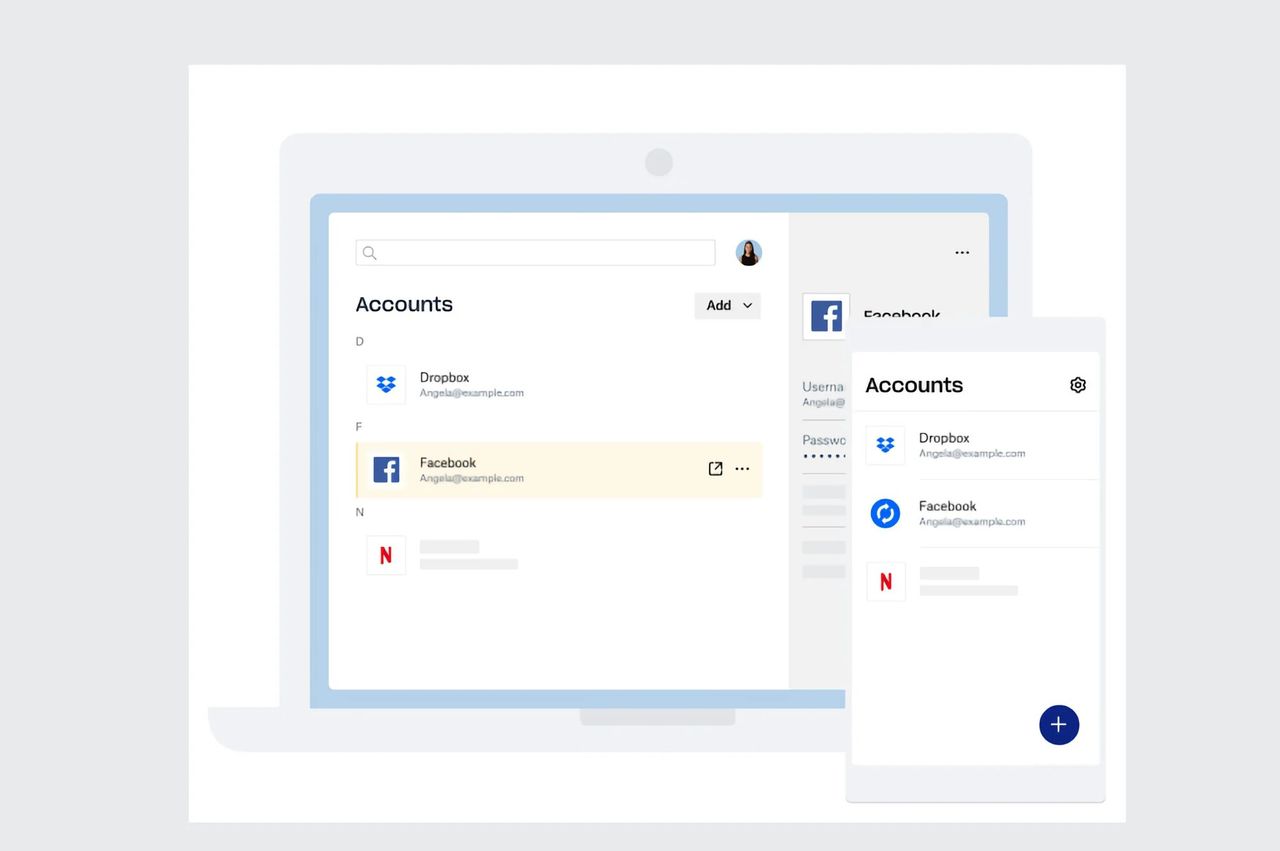Open settings via the gear icon

1077,384
